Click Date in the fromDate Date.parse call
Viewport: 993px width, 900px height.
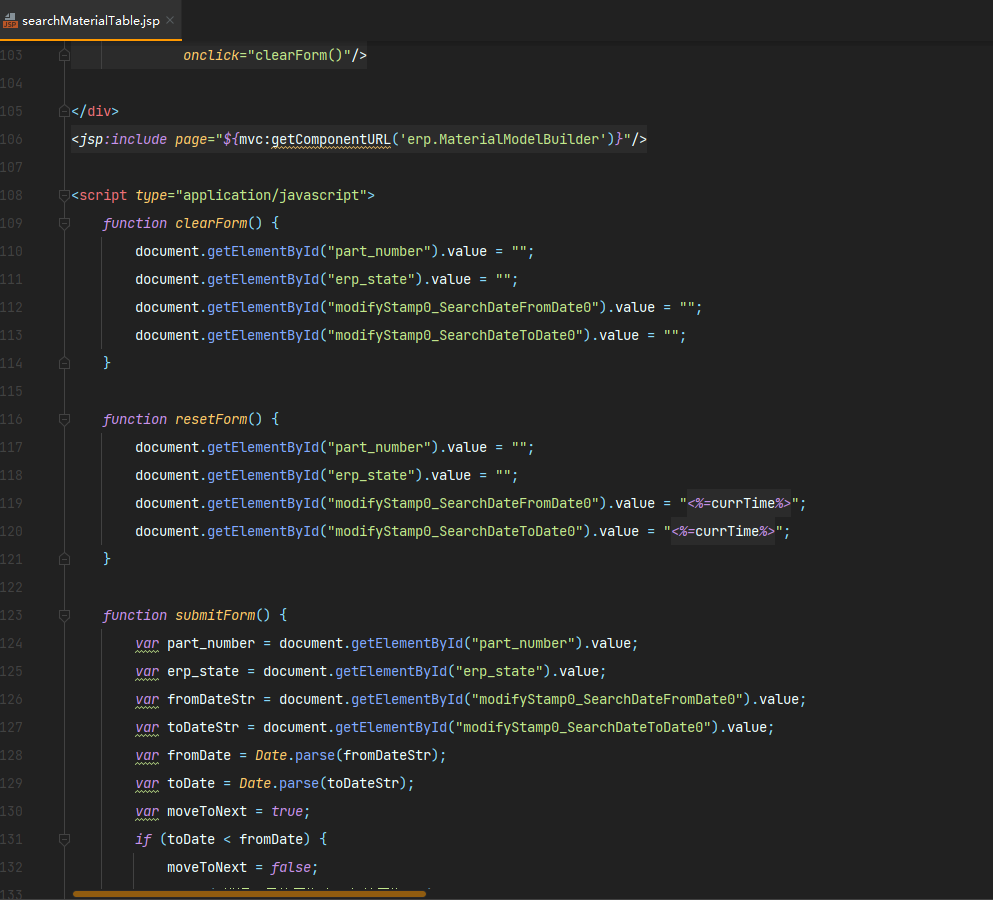click(x=273, y=755)
